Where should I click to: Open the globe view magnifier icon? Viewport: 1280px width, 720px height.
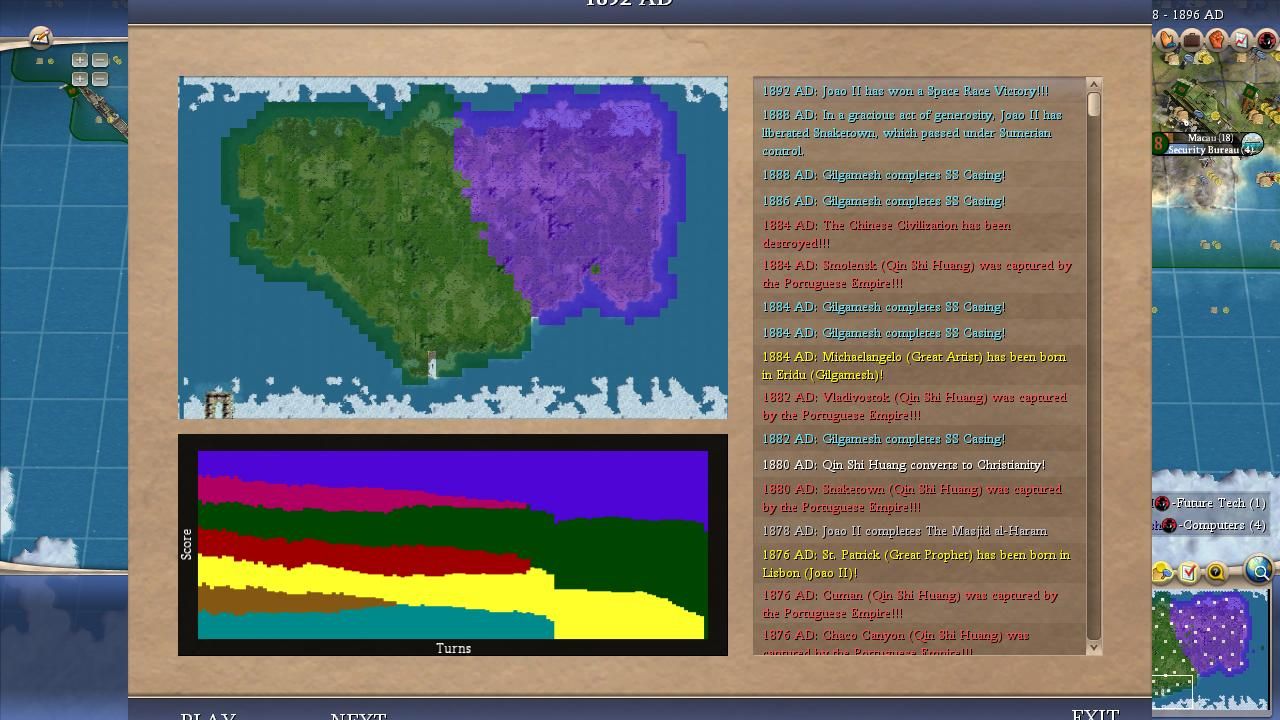click(x=1259, y=571)
